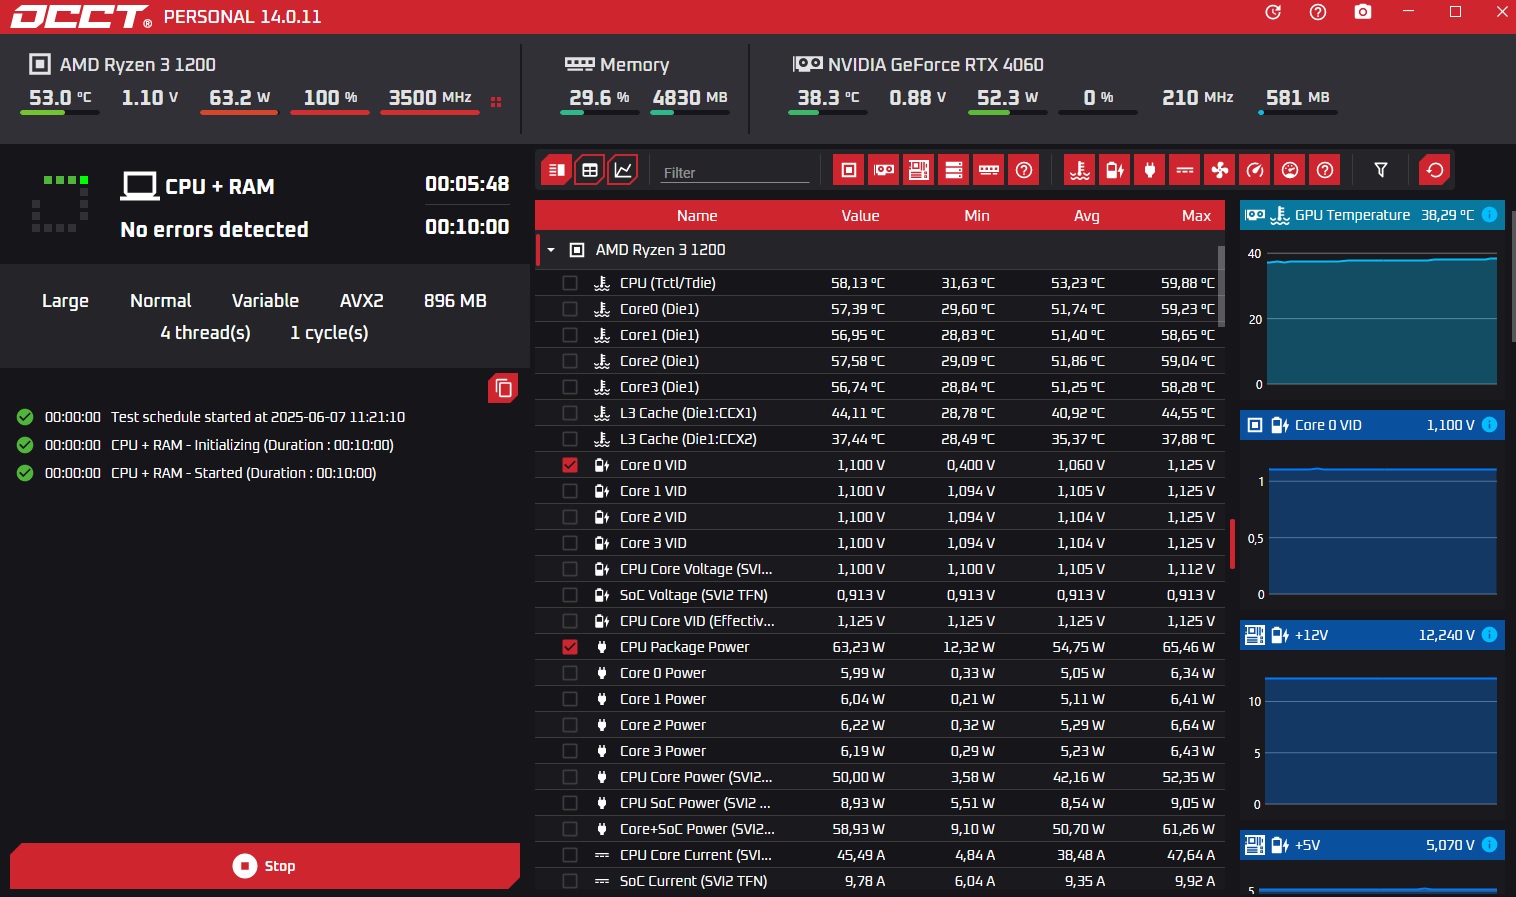Click the AVX2 instruction set label
Viewport: 1516px width, 897px height.
362,301
